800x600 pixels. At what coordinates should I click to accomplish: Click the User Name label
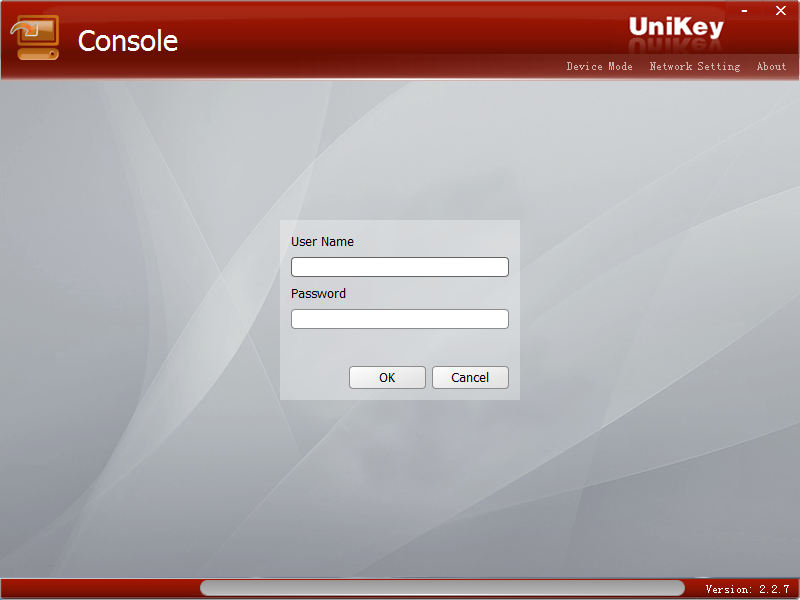[322, 241]
